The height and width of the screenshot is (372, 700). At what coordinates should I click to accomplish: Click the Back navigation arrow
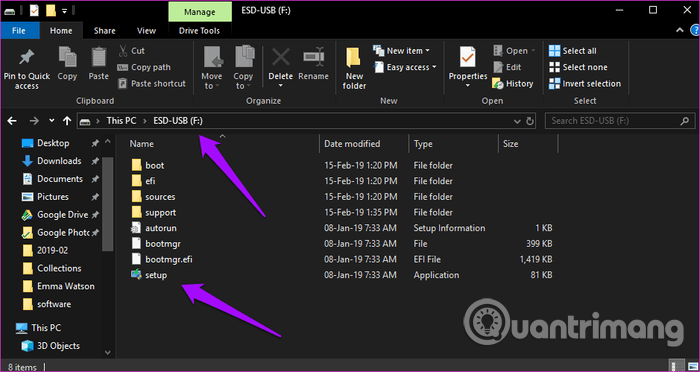coord(12,121)
